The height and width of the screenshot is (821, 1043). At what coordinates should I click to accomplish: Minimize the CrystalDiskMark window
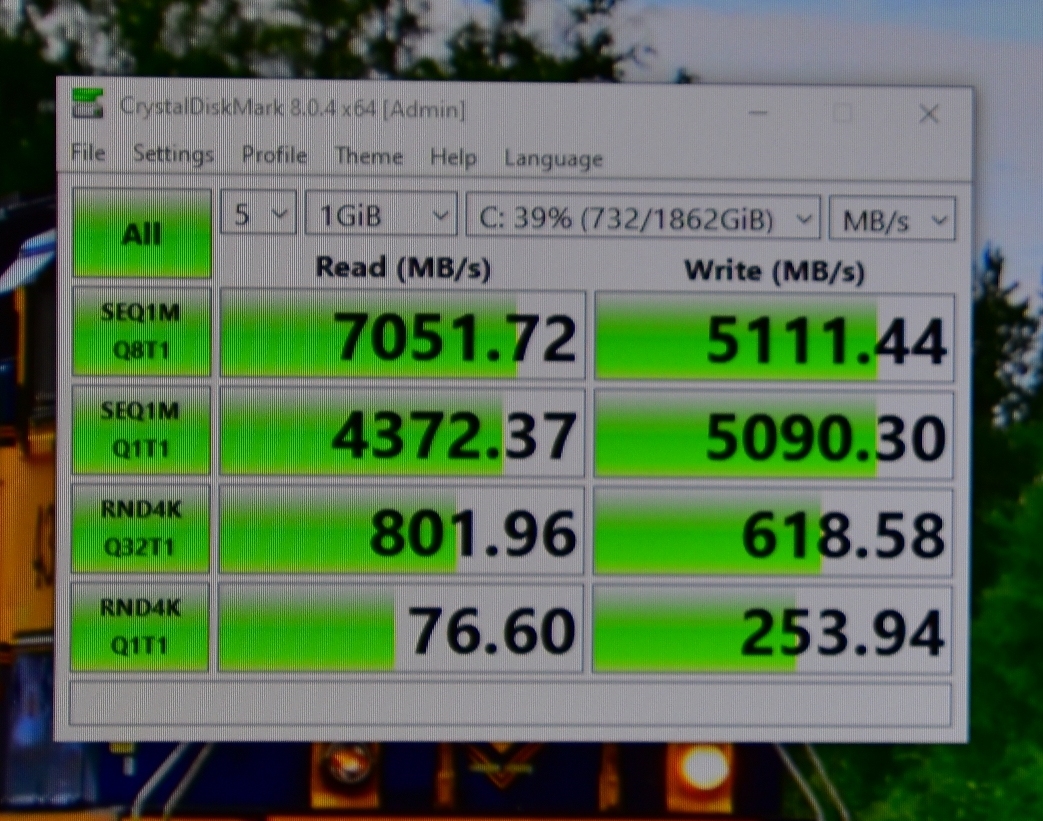coord(758,112)
